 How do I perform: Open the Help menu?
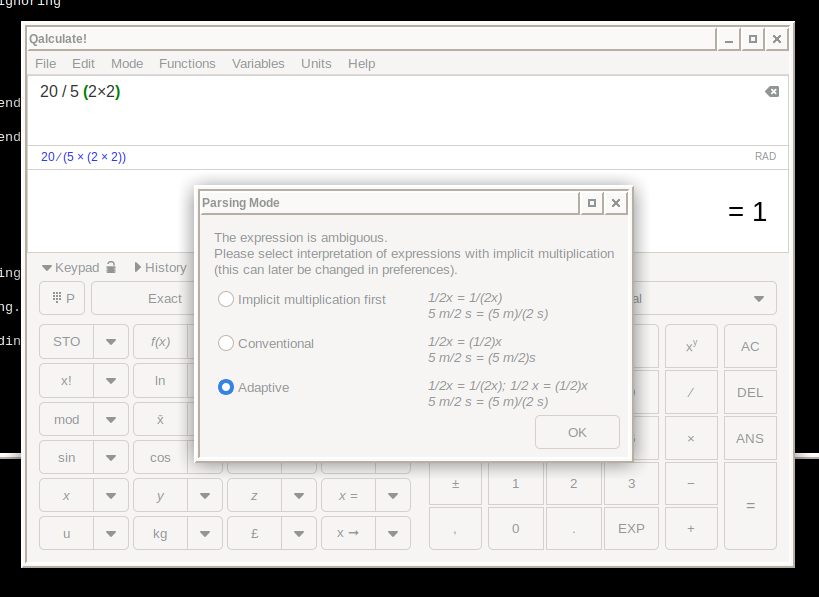pyautogui.click(x=361, y=64)
